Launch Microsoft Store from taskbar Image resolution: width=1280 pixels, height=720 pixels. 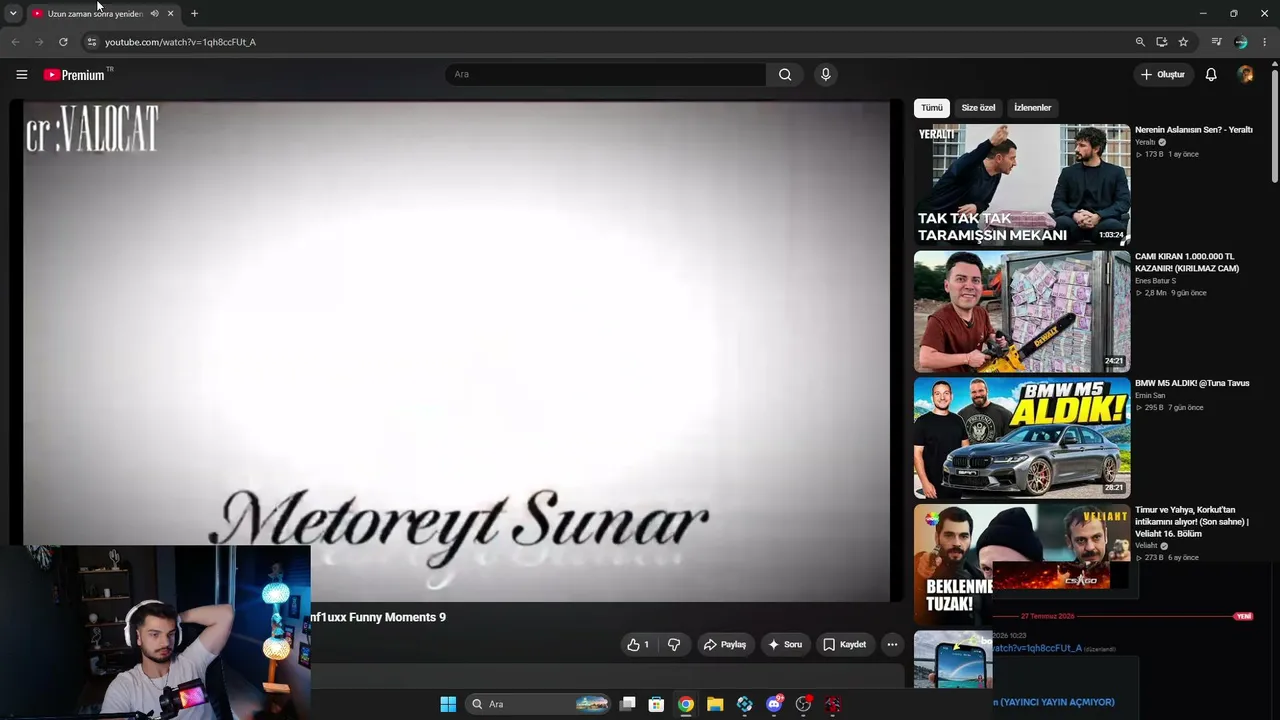656,704
